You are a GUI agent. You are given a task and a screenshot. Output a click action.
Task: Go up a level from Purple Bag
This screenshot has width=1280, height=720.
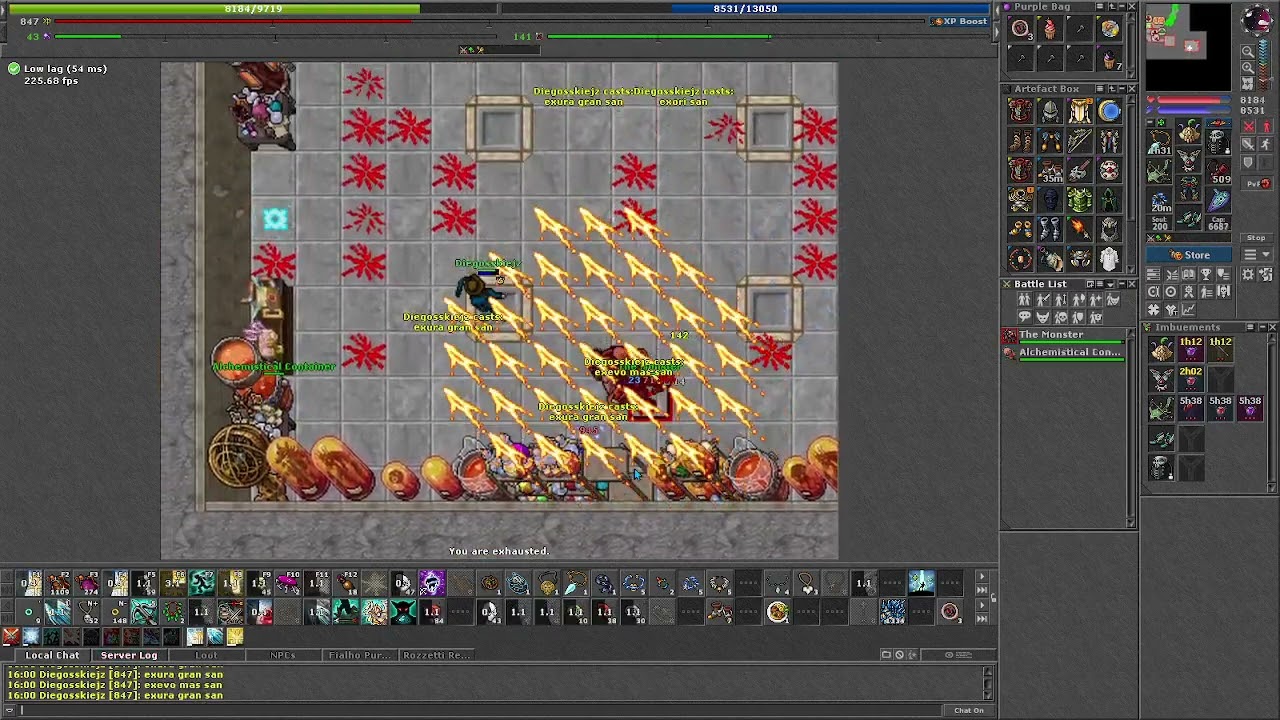click(1111, 6)
